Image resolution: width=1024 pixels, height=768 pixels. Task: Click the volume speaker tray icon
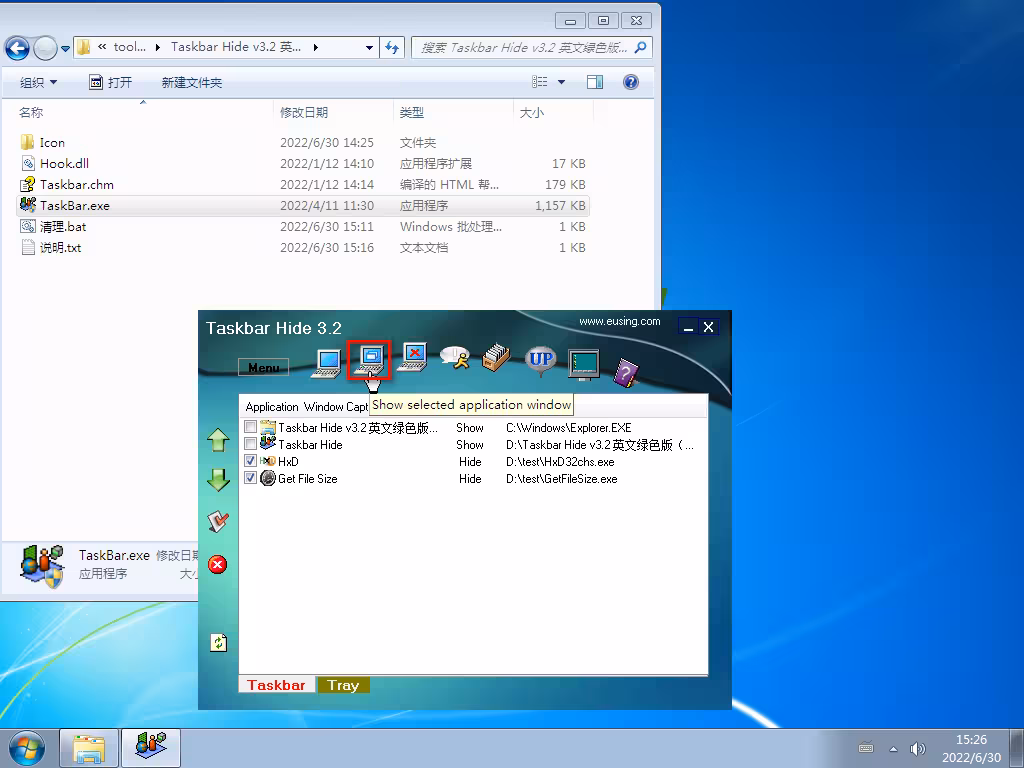pyautogui.click(x=918, y=749)
